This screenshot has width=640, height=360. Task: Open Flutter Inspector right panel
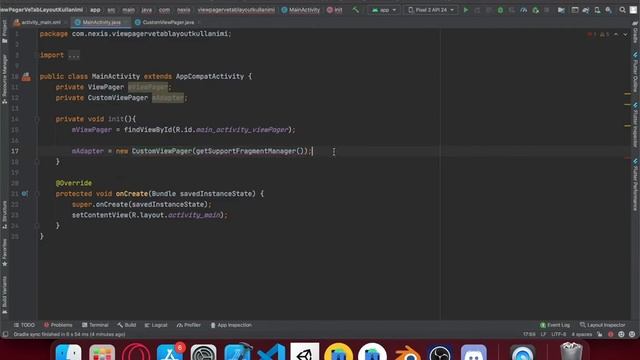636,125
